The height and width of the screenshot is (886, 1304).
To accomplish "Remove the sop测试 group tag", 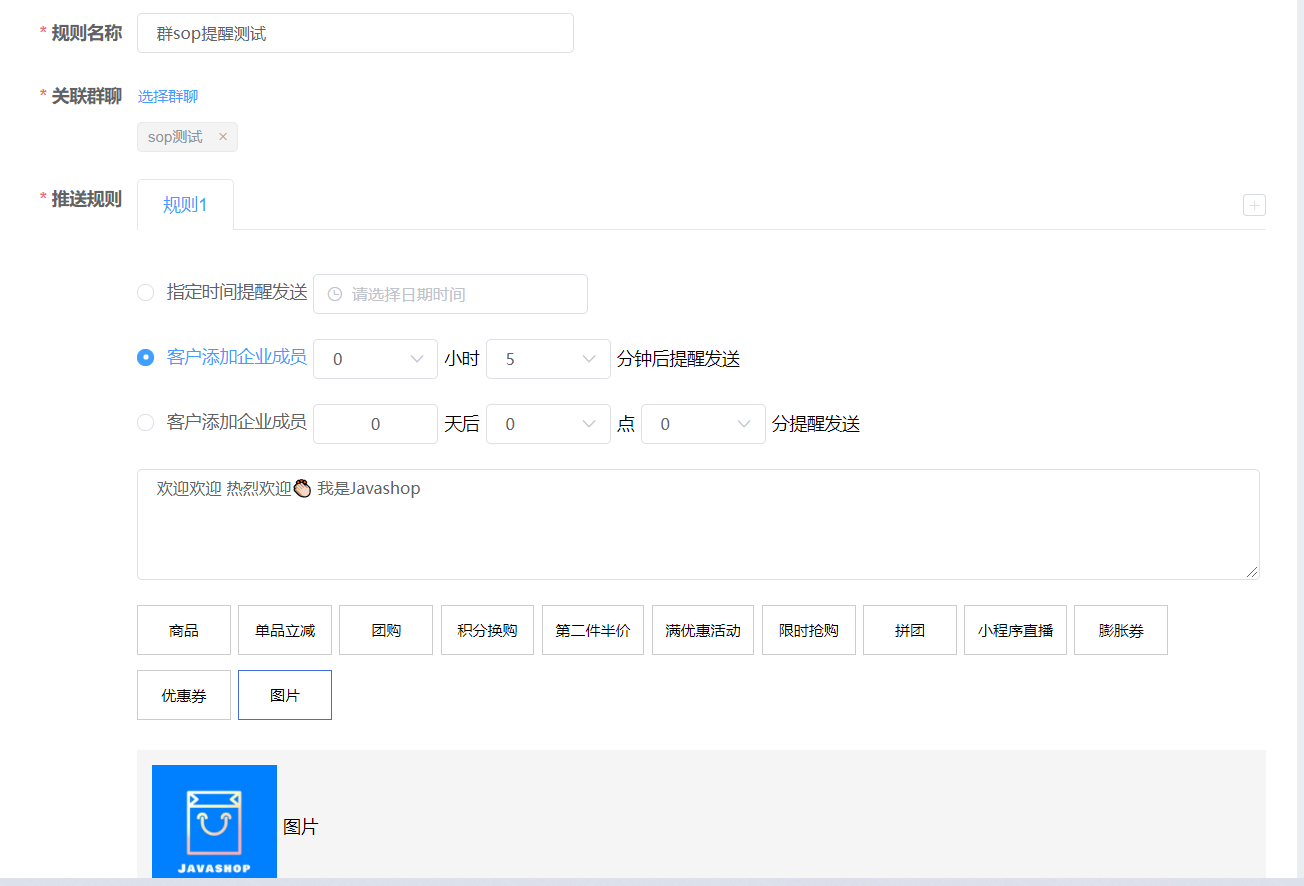I will pos(223,137).
